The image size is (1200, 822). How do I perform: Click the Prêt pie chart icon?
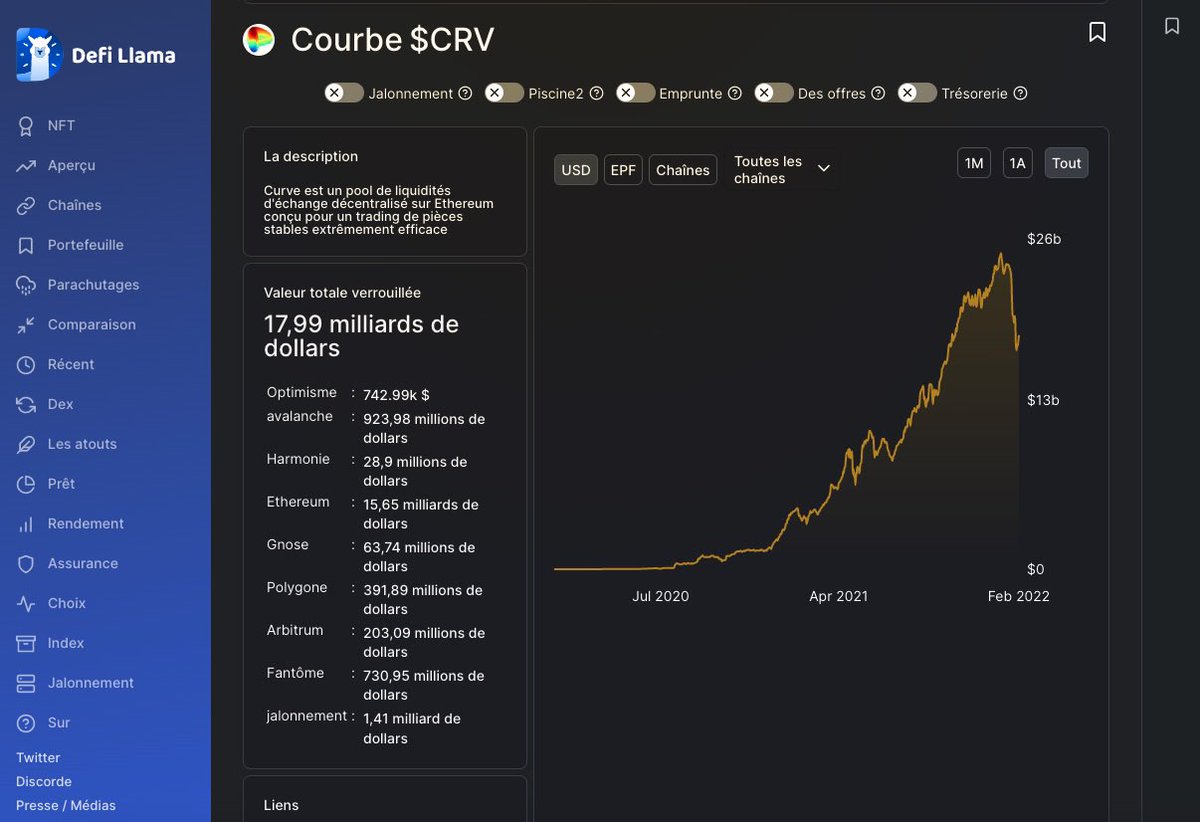26,484
